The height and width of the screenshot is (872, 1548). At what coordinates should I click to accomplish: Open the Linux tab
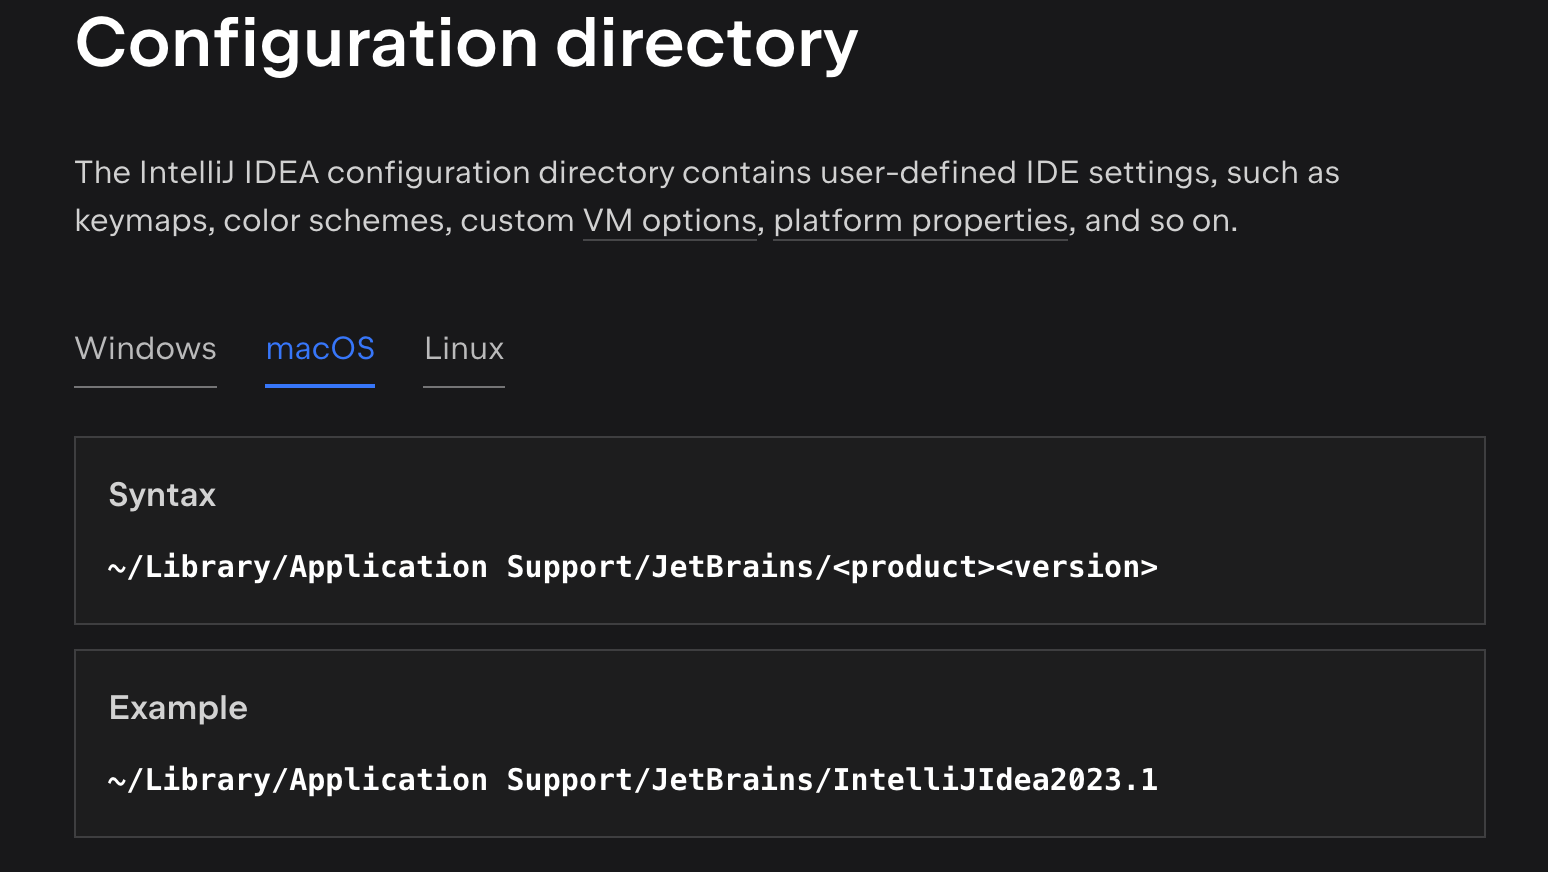point(464,348)
